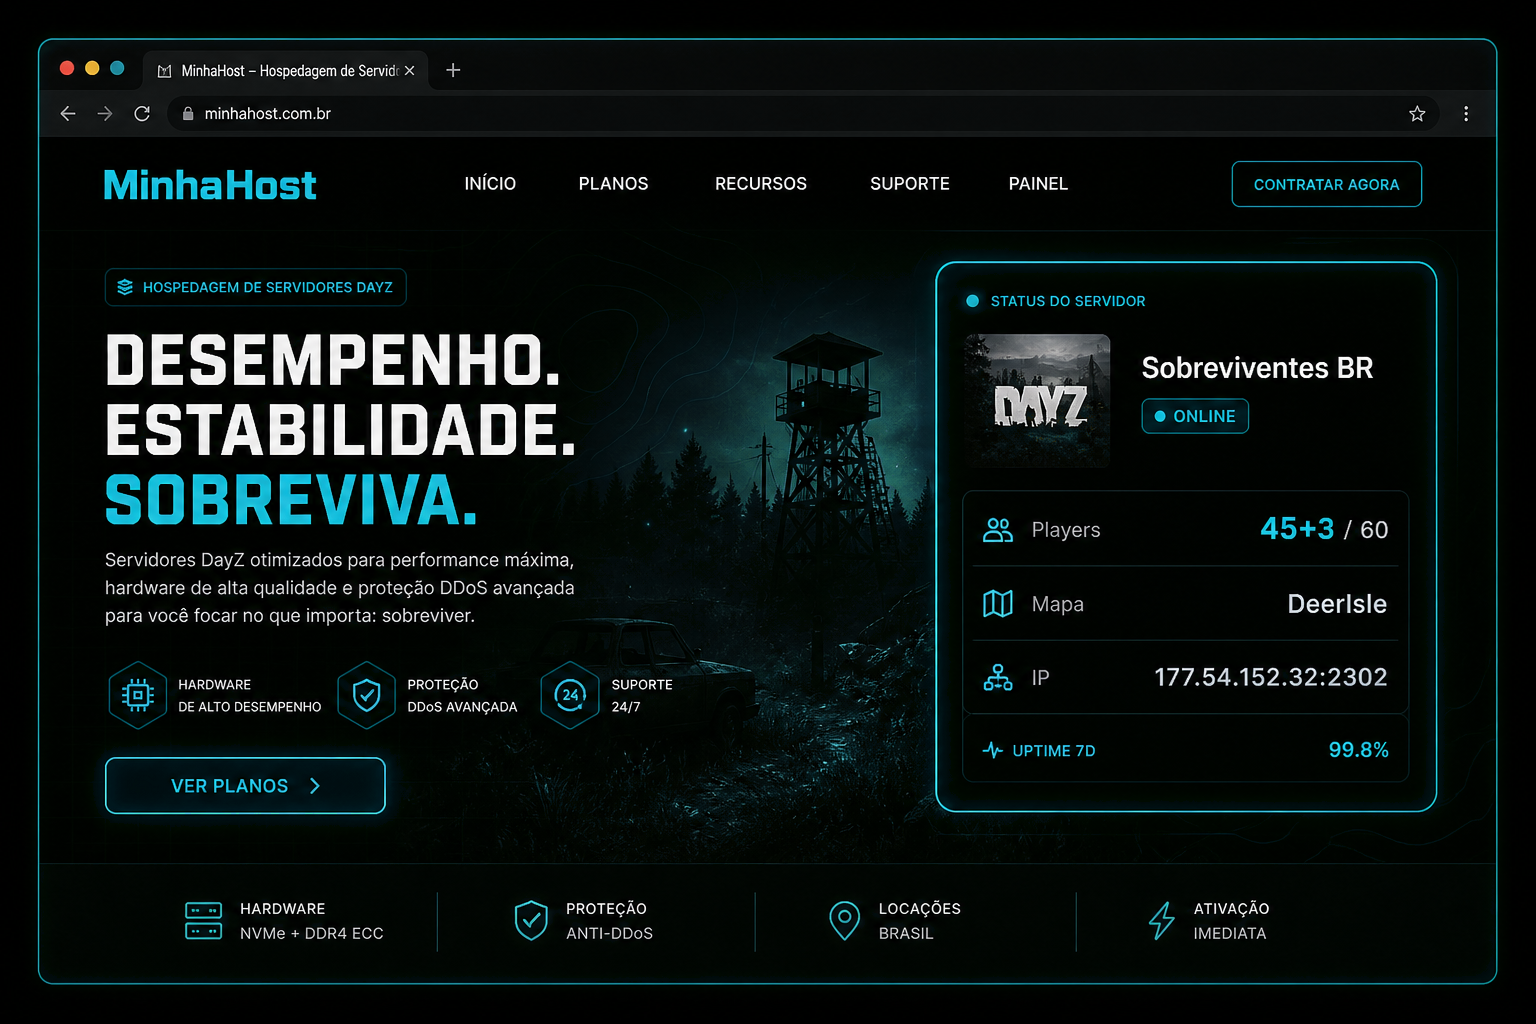Click the teal window maximize button
1536x1024 pixels.
(117, 68)
